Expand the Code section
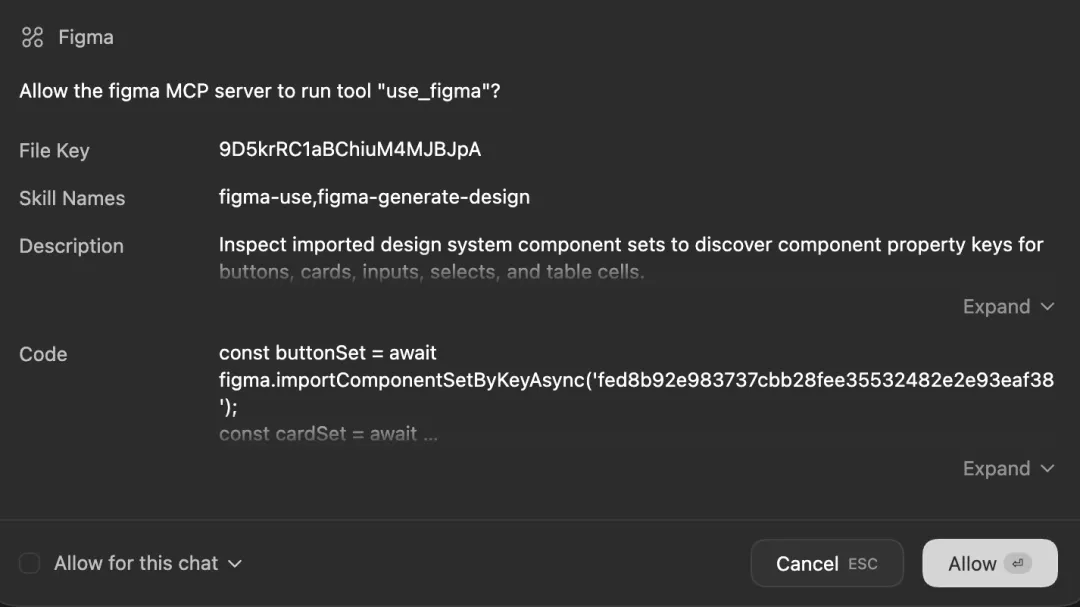This screenshot has width=1080, height=607. pos(1008,469)
